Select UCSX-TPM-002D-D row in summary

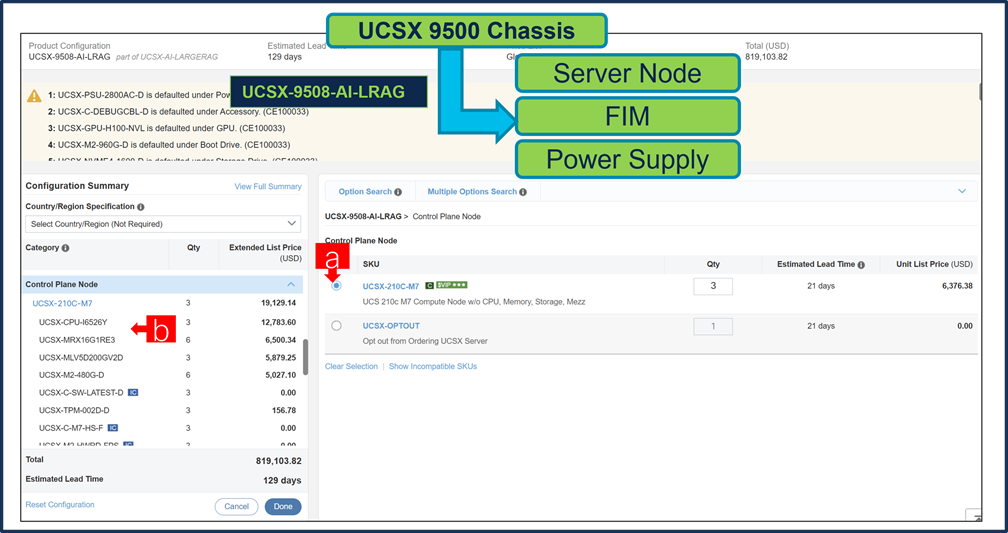point(163,410)
